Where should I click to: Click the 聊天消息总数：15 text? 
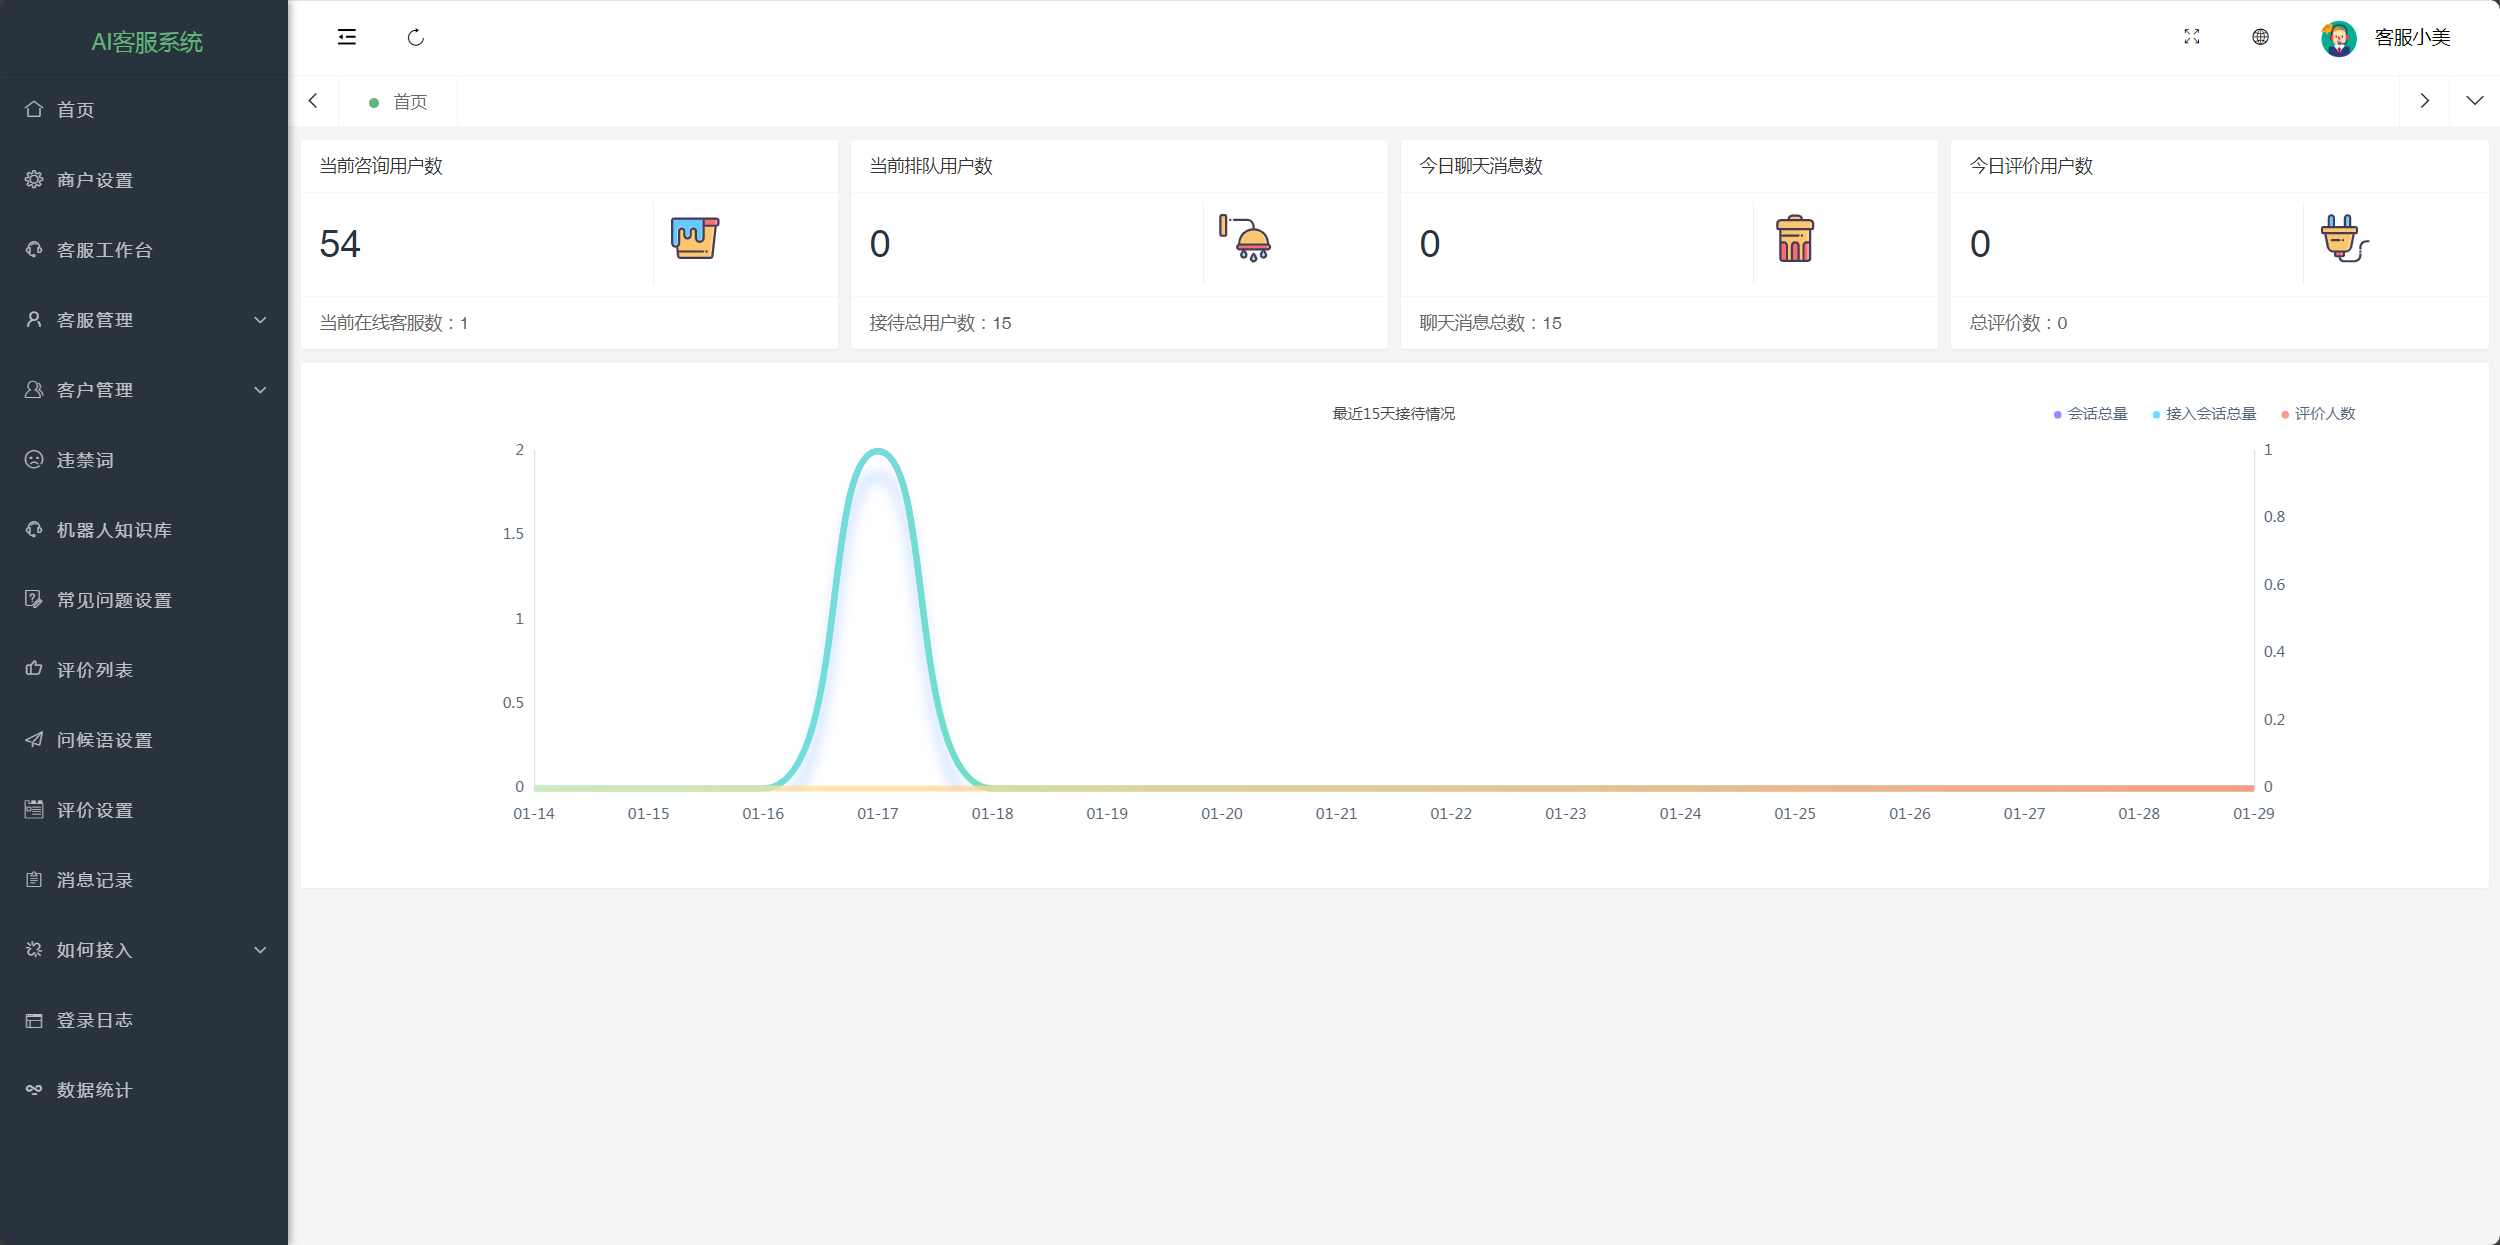click(x=1490, y=323)
